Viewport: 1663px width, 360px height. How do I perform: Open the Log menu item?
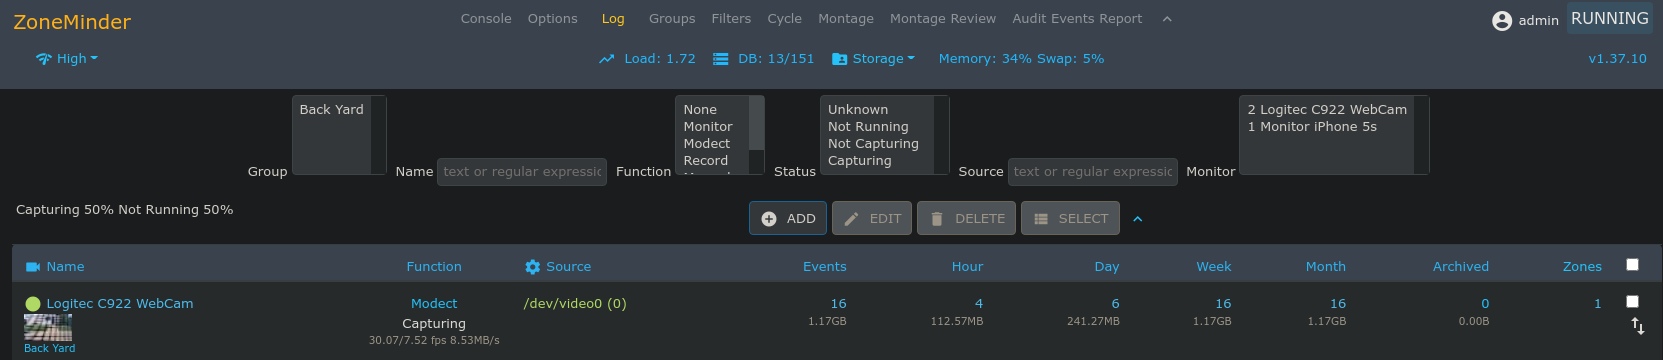pyautogui.click(x=613, y=19)
